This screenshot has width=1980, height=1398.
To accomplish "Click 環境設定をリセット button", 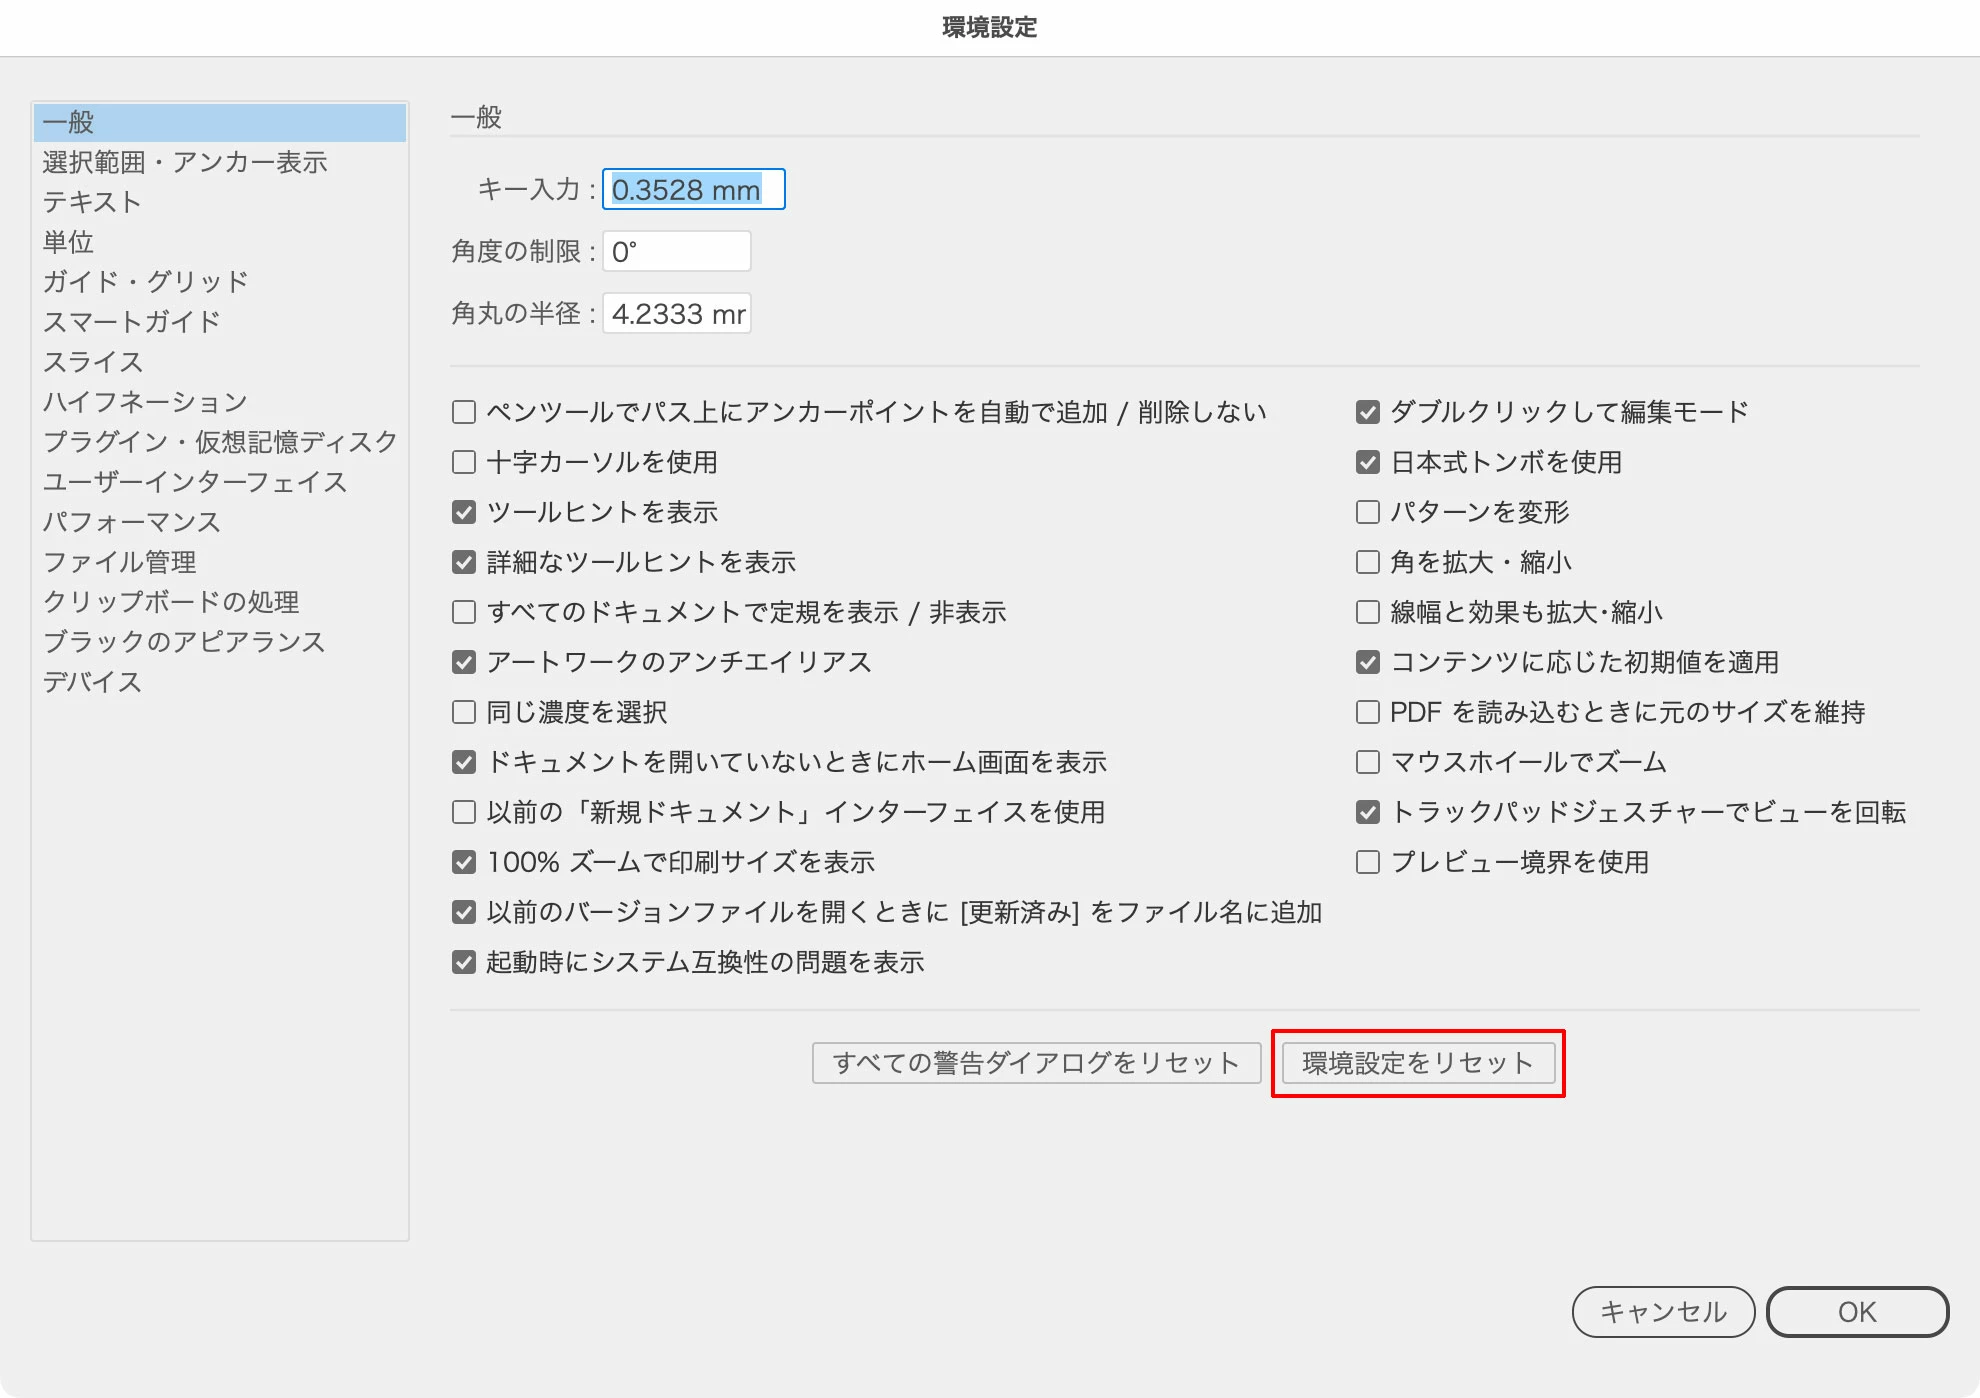I will [1417, 1063].
